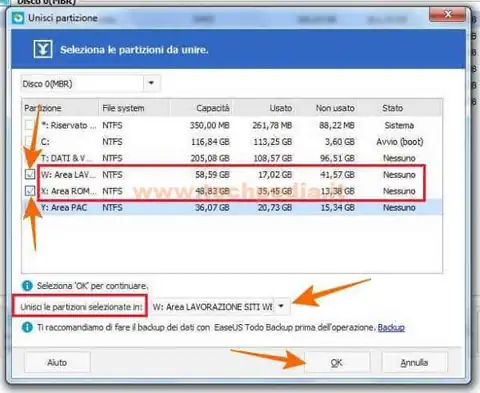Click capacity value 36,07 GB

[212, 207]
